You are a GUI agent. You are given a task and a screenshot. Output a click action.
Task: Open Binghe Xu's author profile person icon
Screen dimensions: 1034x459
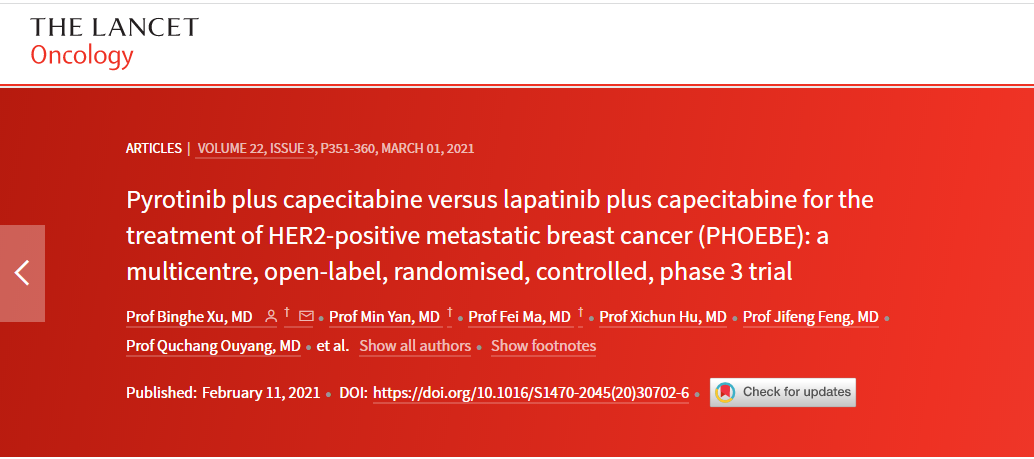(x=270, y=317)
